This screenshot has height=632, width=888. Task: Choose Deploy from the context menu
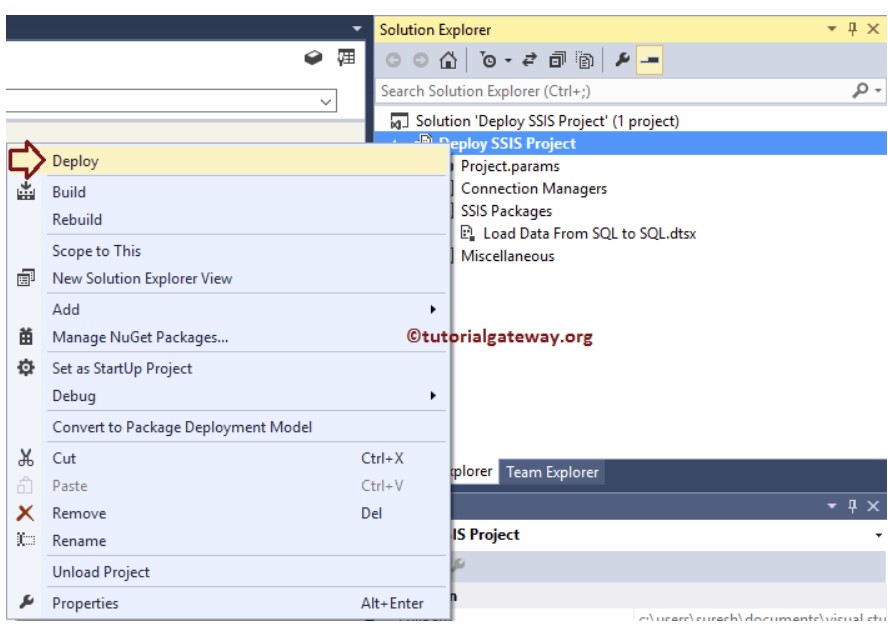coord(248,161)
